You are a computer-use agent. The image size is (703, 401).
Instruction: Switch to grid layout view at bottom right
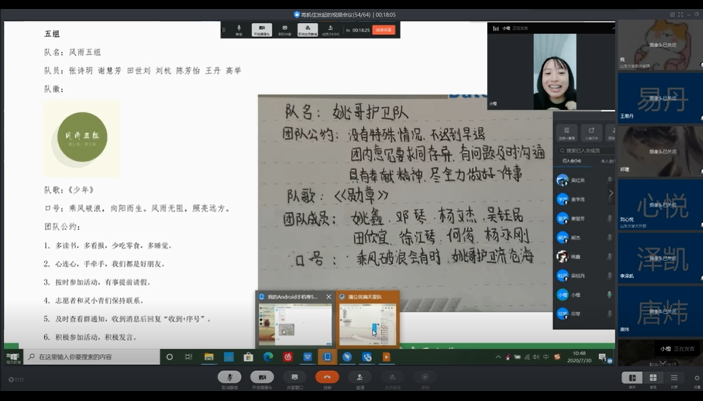tap(632, 378)
